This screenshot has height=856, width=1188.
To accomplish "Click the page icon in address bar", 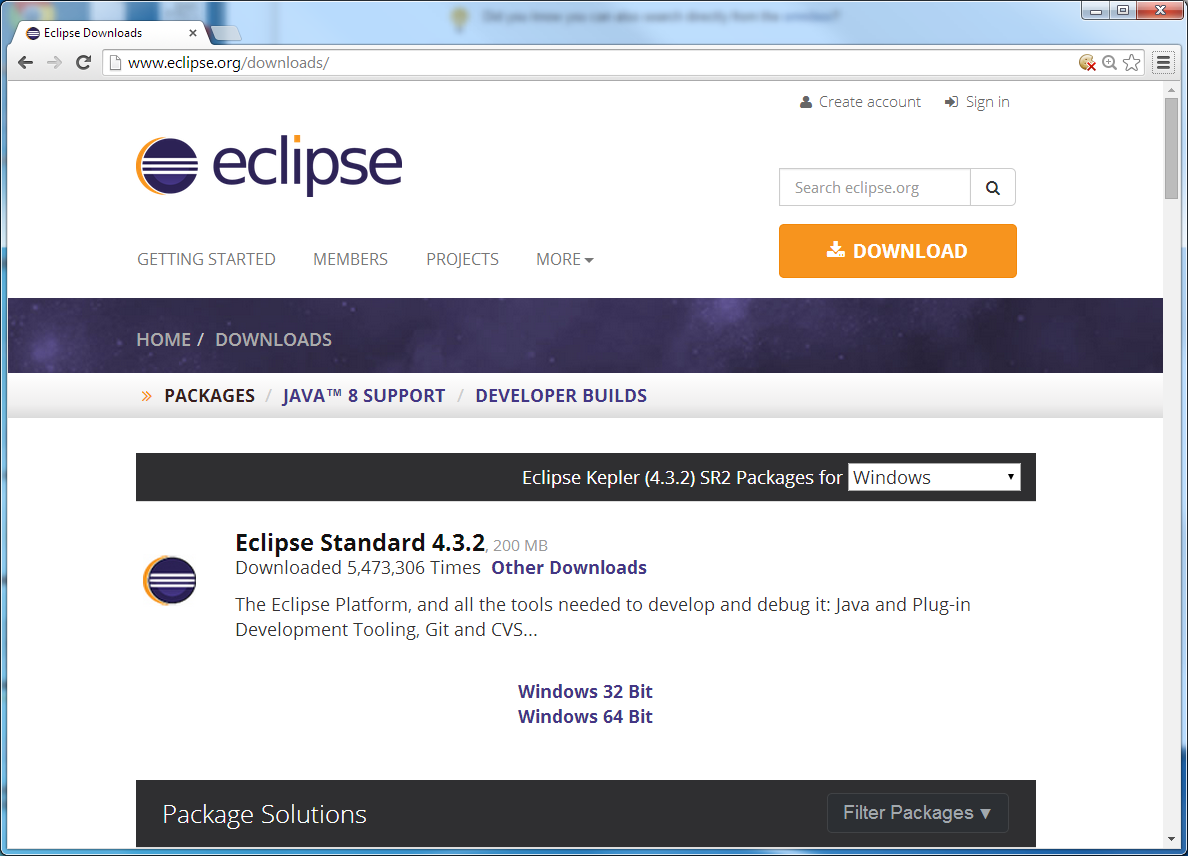I will (115, 63).
